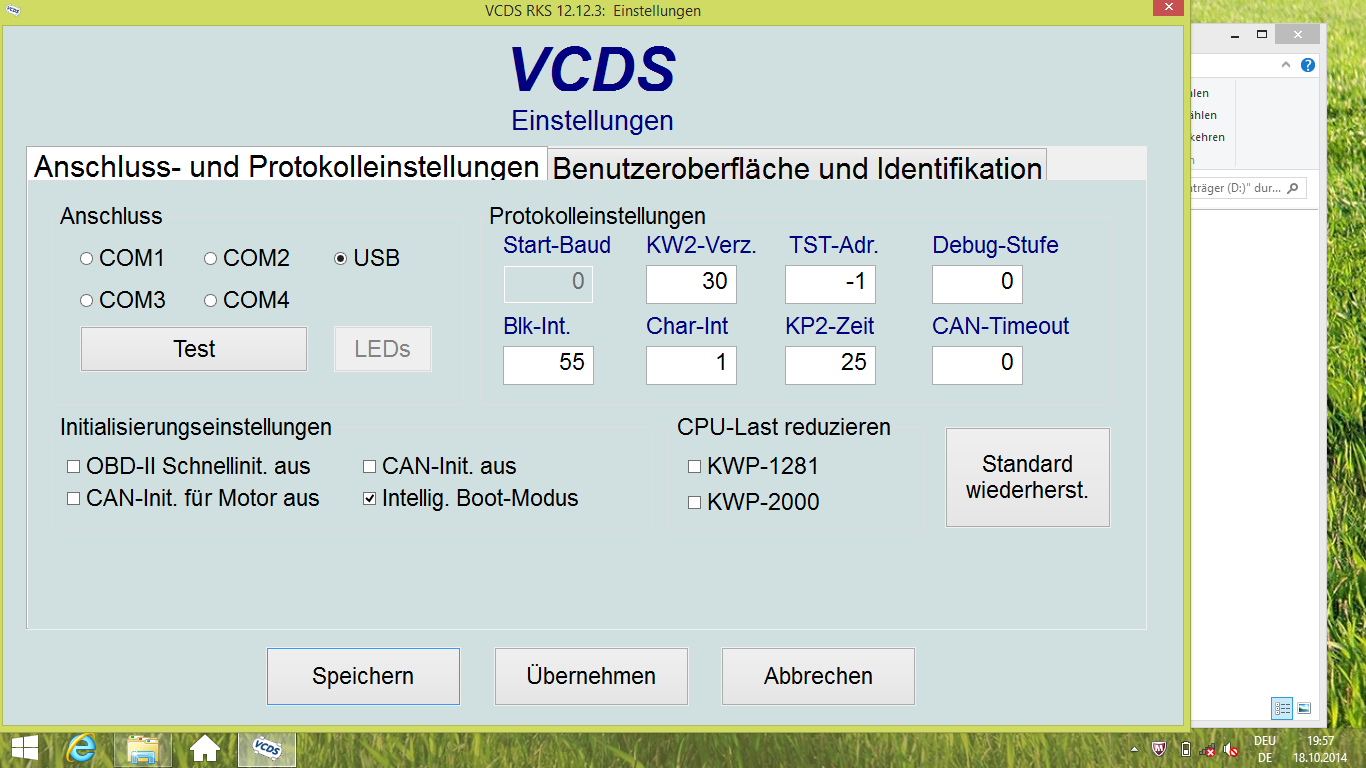Click Standard wiederherst. button
The height and width of the screenshot is (768, 1366).
tap(1027, 477)
